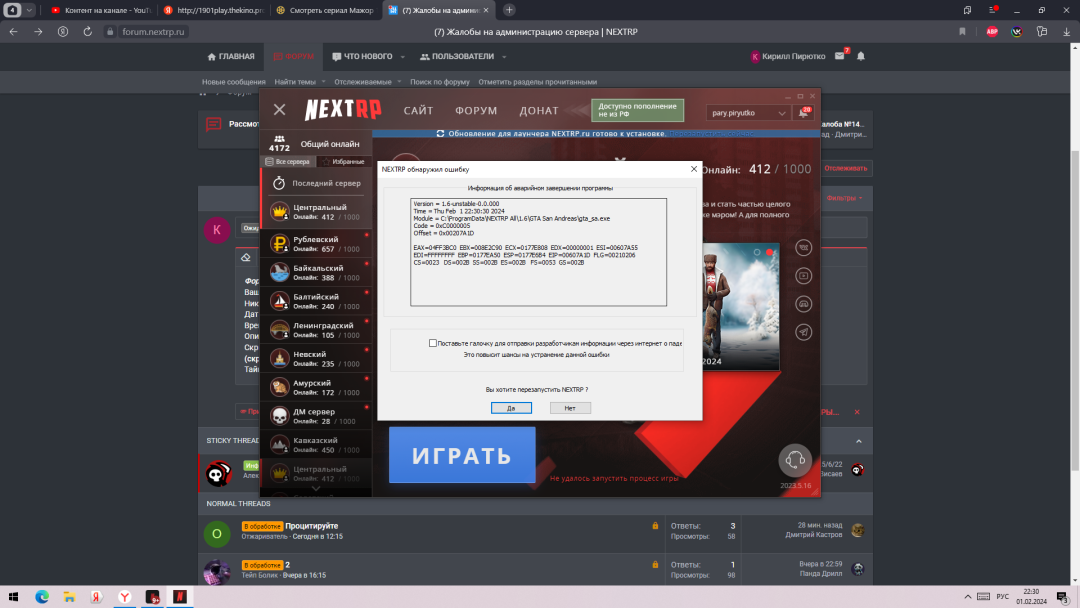
Task: Click the big ИГРАТЬ button
Action: coord(462,455)
